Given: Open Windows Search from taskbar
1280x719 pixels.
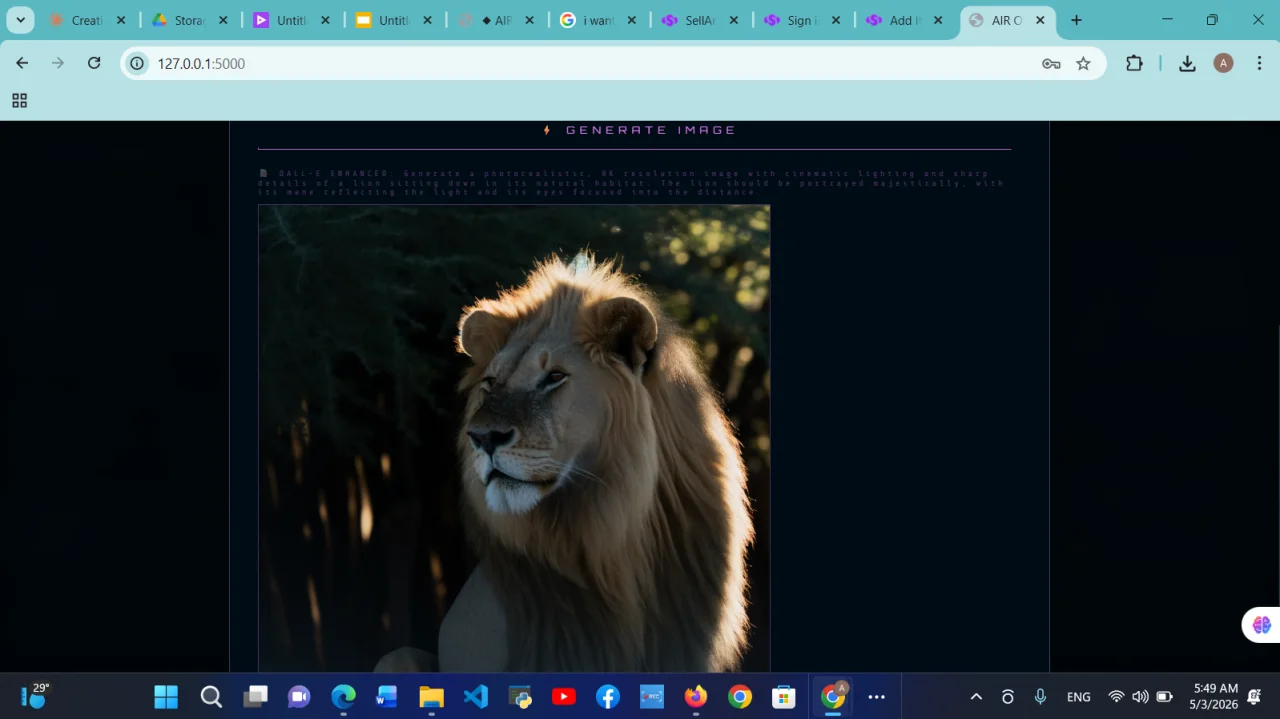Looking at the screenshot, I should (211, 697).
